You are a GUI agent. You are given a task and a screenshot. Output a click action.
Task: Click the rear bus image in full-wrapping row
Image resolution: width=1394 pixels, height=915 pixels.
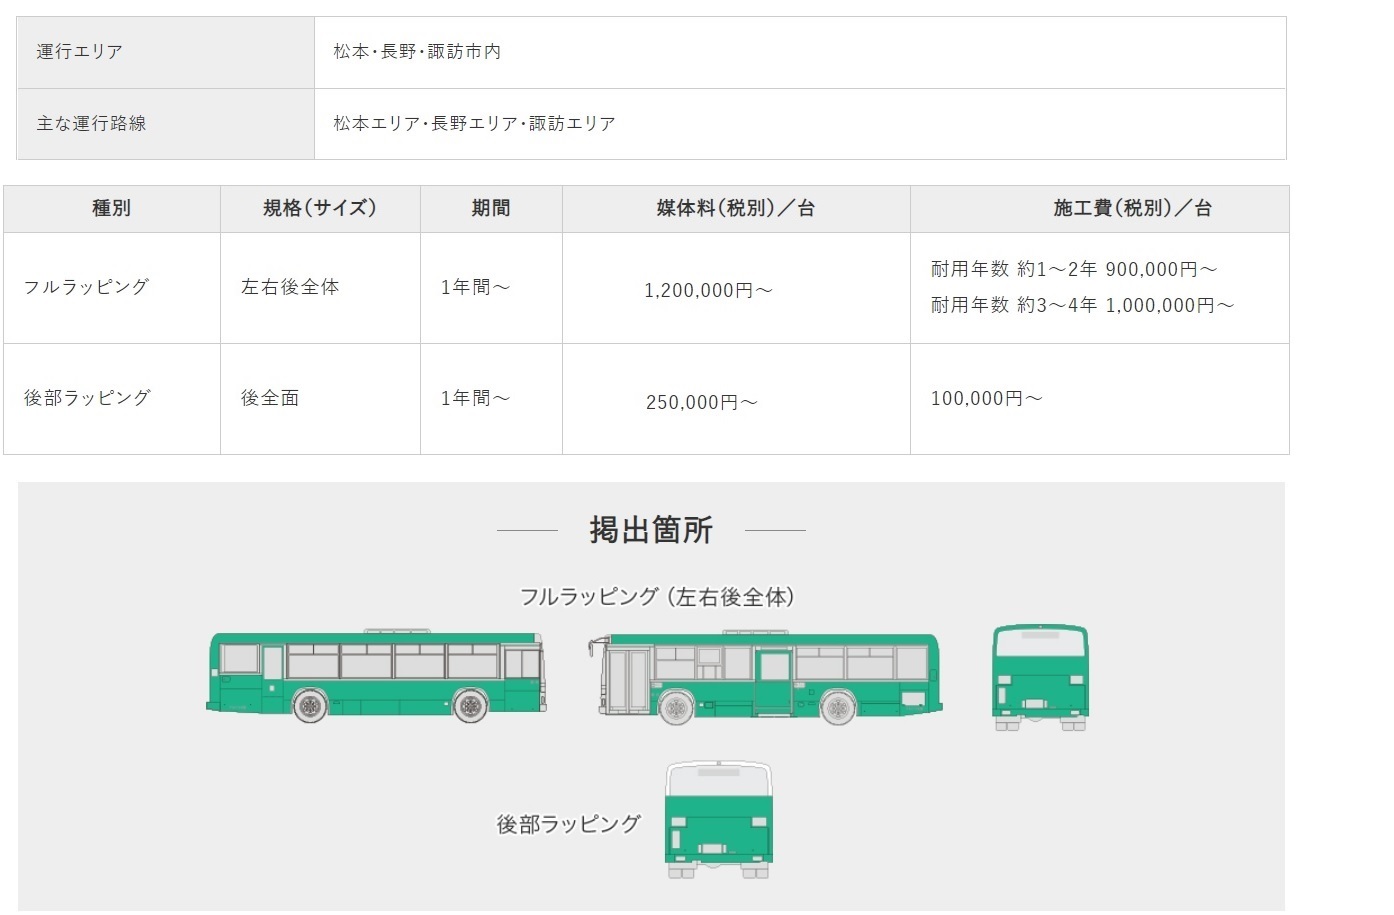(1040, 677)
